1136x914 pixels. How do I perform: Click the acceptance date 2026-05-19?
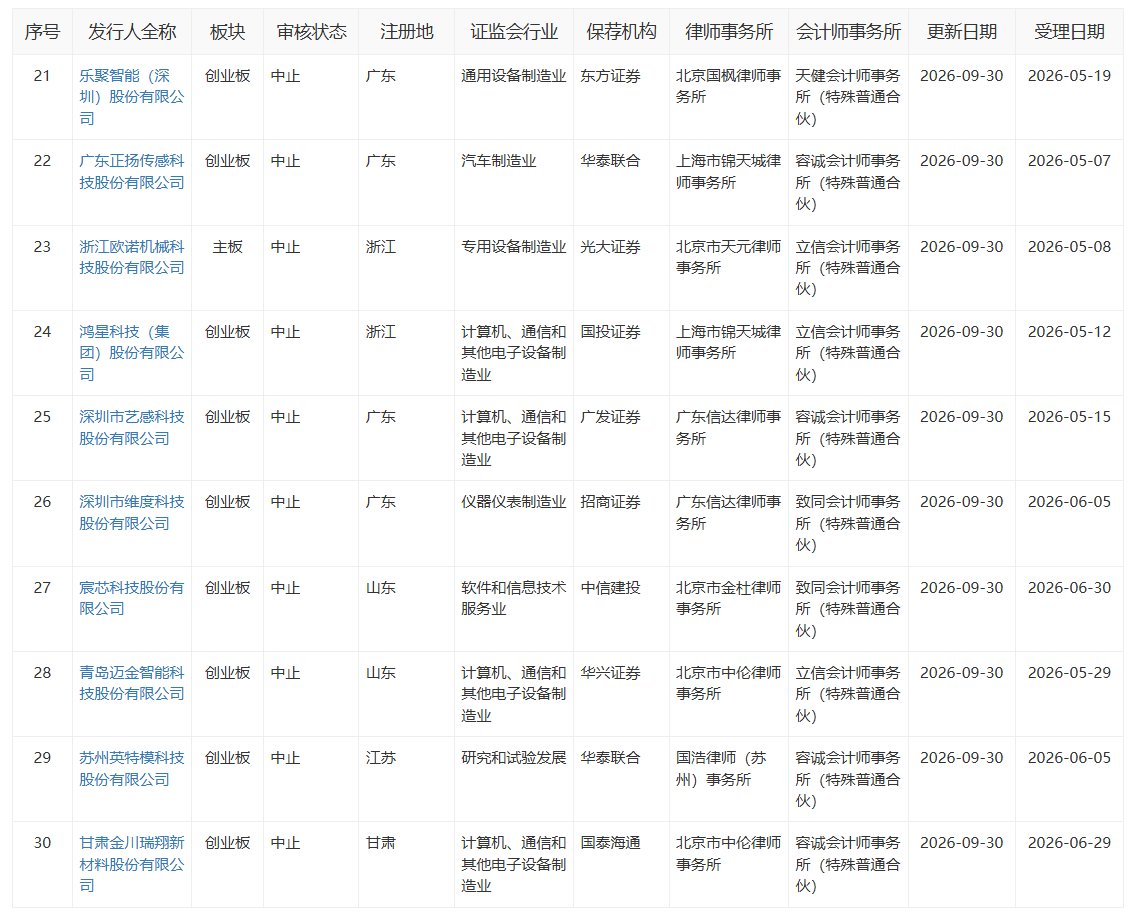click(1069, 76)
